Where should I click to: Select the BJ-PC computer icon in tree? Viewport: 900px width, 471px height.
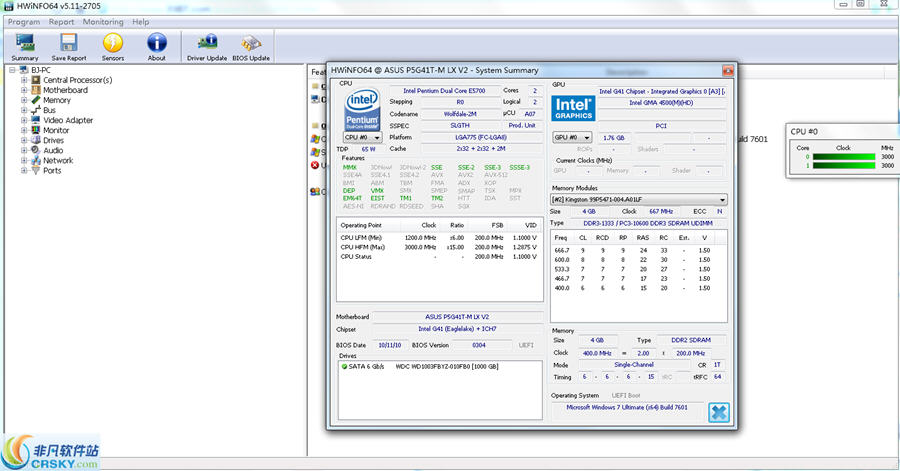(x=24, y=70)
